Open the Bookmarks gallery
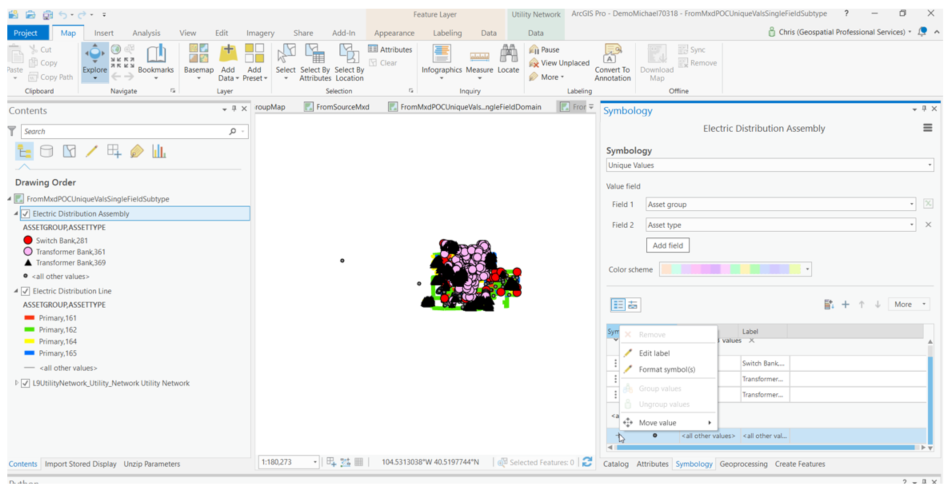Viewport: 950px width, 489px height. 156,62
